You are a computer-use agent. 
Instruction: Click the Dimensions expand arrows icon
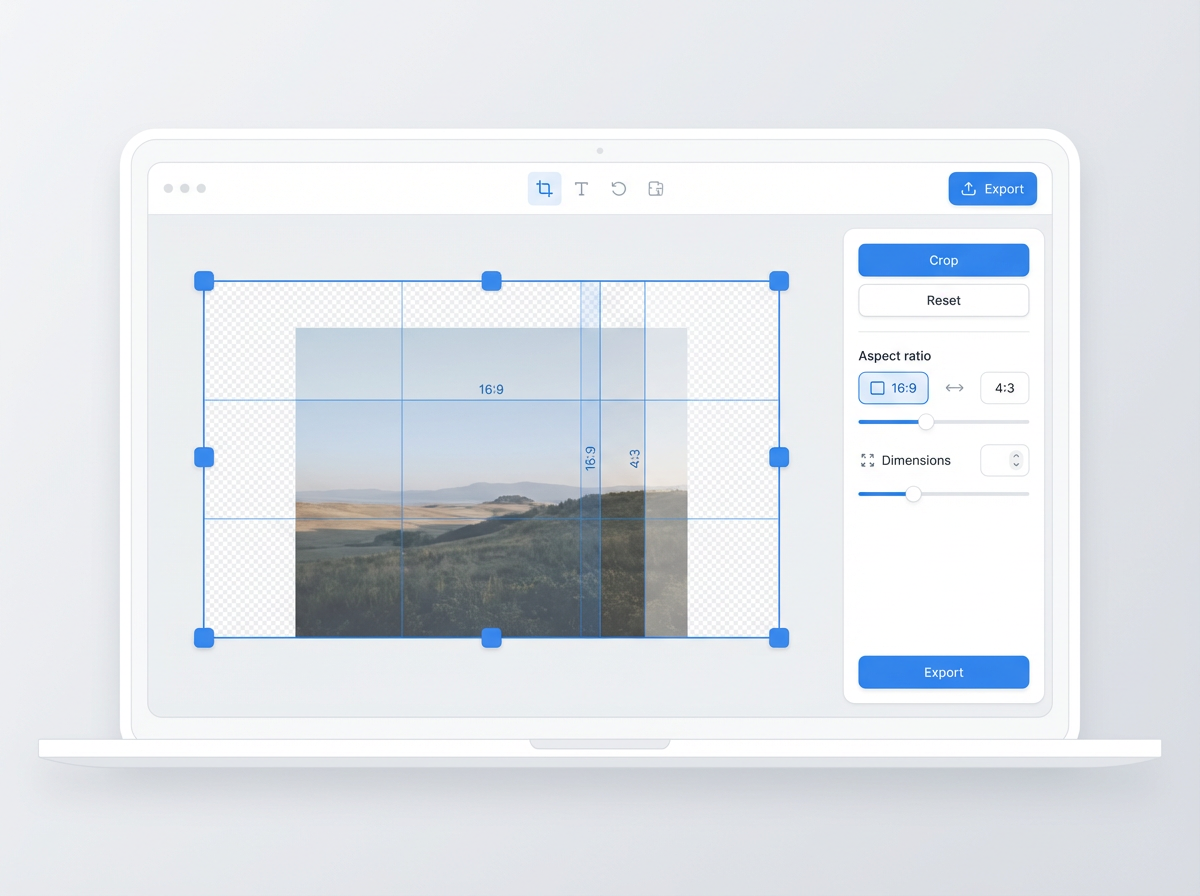pos(867,461)
